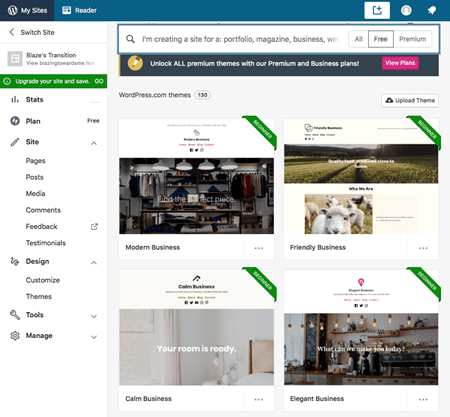Click the Manage gear icon
The width and height of the screenshot is (450, 417).
coord(15,335)
